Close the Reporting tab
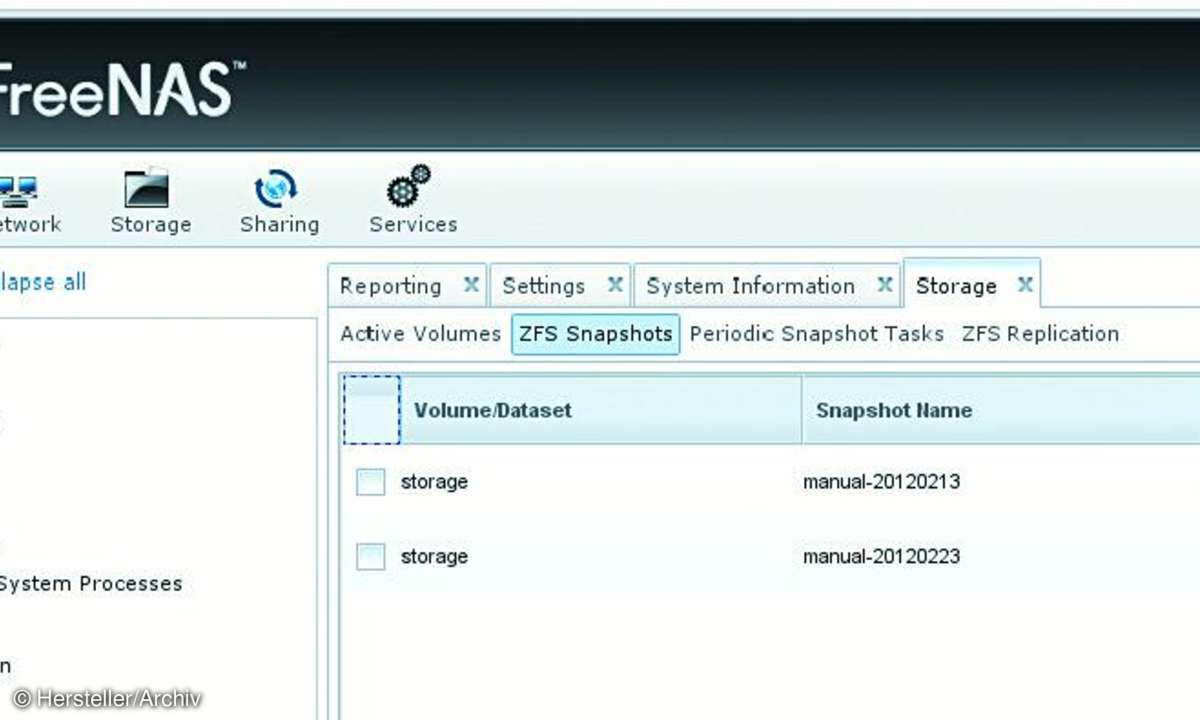This screenshot has width=1200, height=720. (x=471, y=285)
